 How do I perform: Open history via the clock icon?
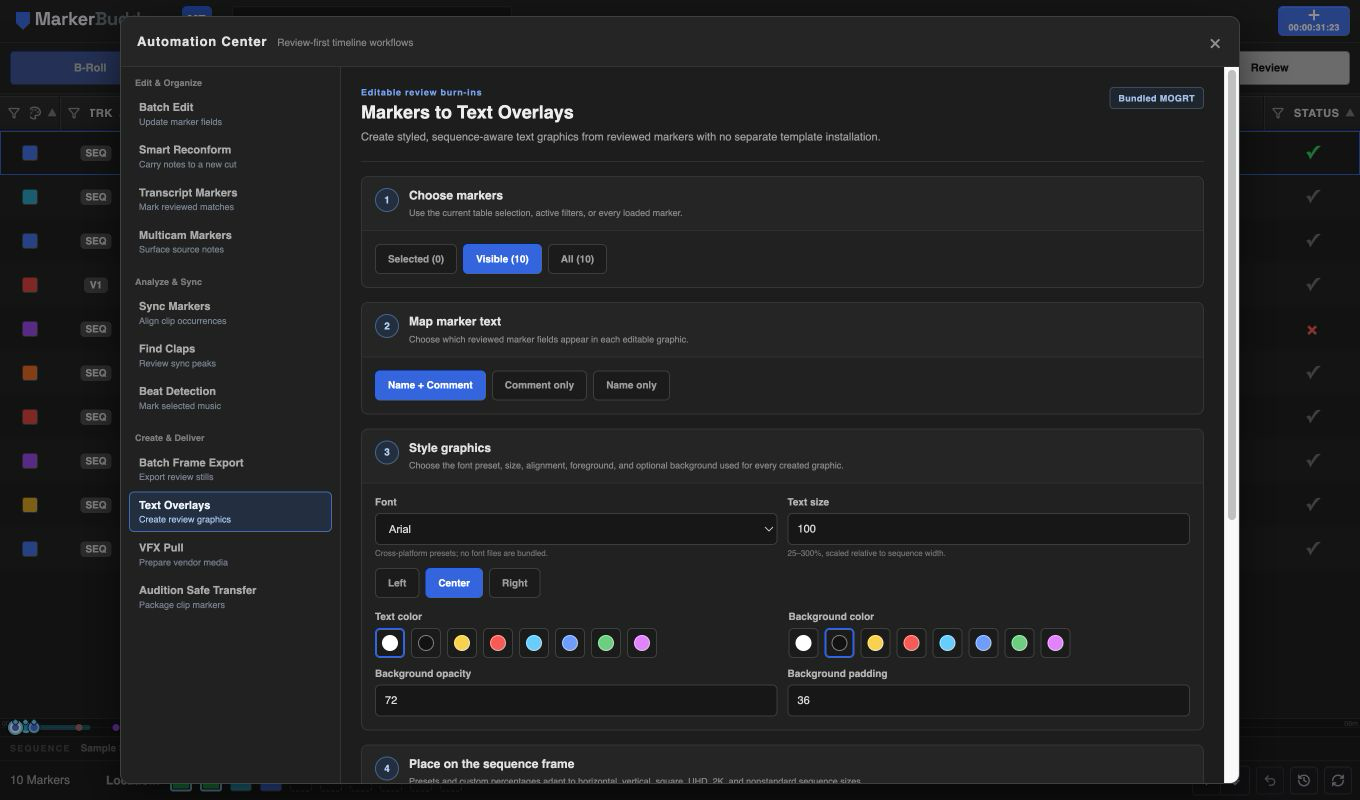(1304, 780)
